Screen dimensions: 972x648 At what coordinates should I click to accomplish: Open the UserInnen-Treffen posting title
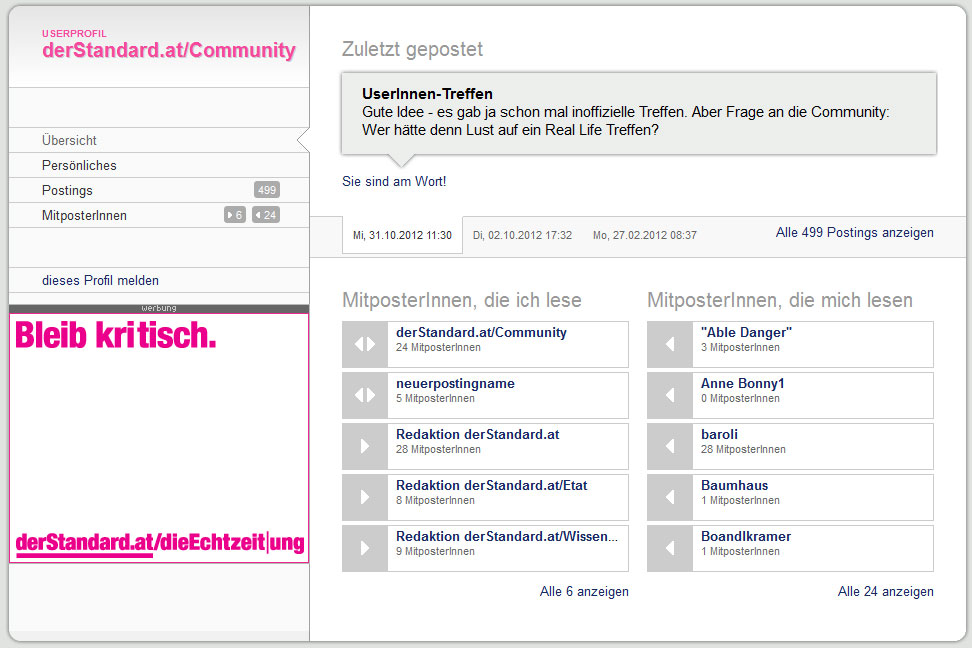[x=427, y=94]
